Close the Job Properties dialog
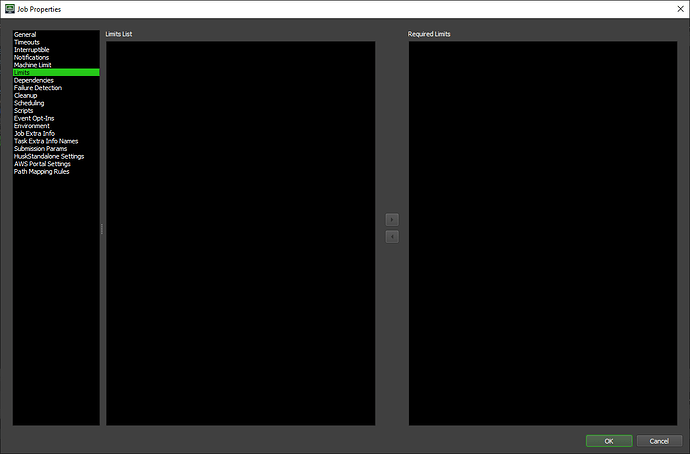This screenshot has height=454, width=690. click(680, 9)
